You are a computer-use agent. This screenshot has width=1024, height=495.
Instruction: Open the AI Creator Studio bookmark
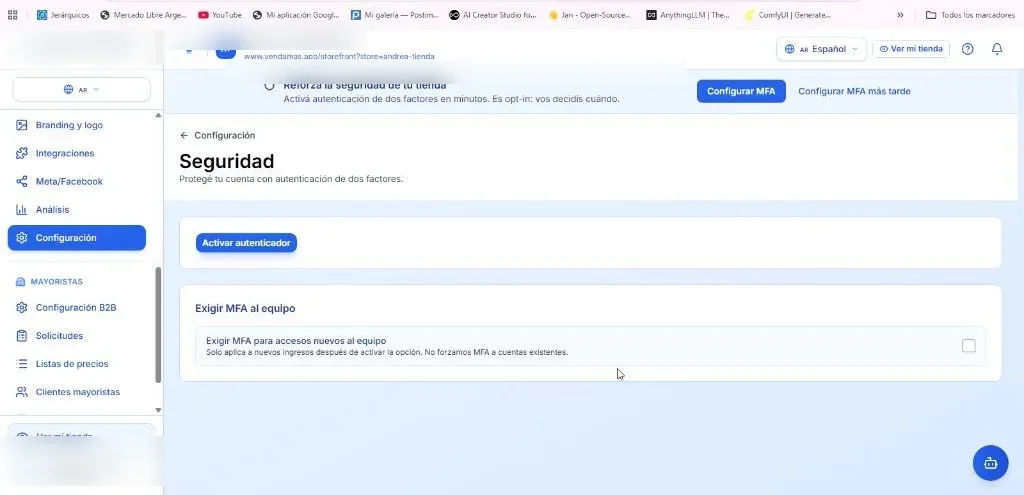[x=493, y=15]
